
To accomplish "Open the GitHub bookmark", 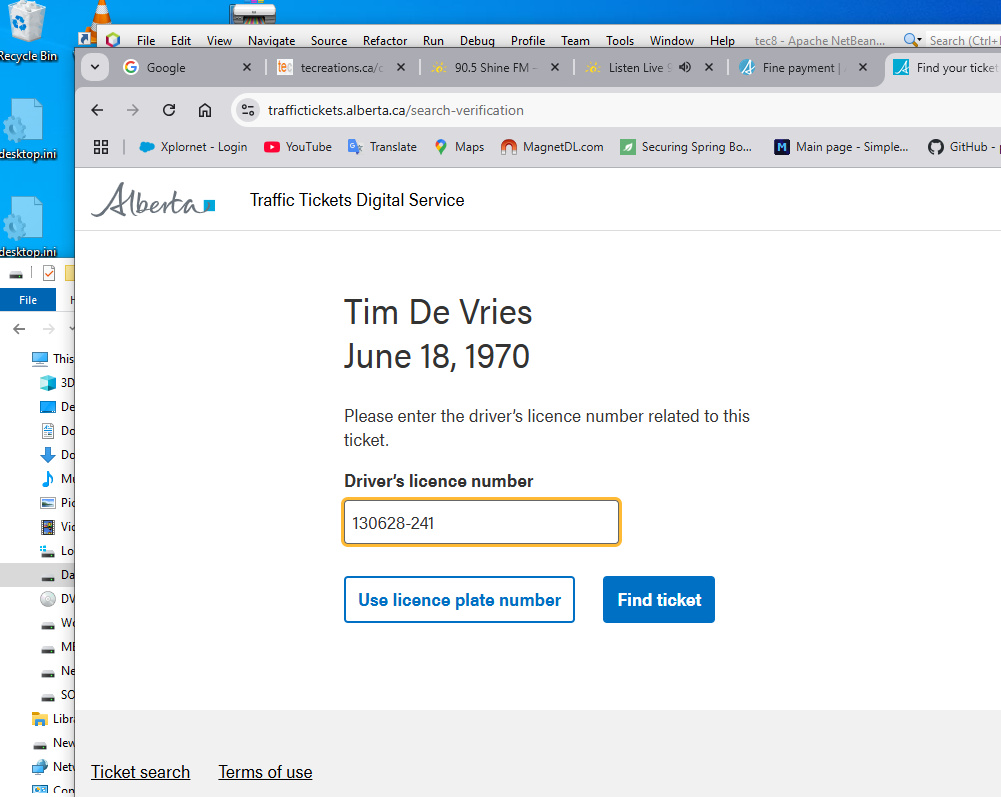I will (962, 147).
